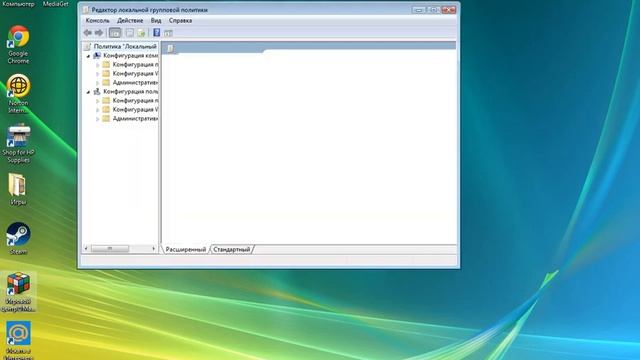
Task: Expand Административные шаблоны under Конфигурация компьютера
Action: tap(98, 83)
